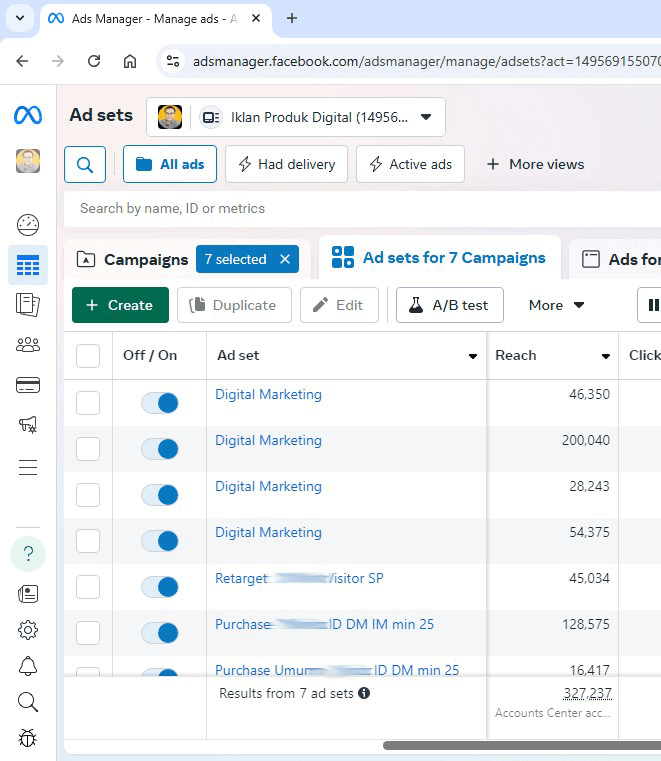Open Billing credit card icon in the sidebar
The height and width of the screenshot is (761, 661).
(28, 385)
